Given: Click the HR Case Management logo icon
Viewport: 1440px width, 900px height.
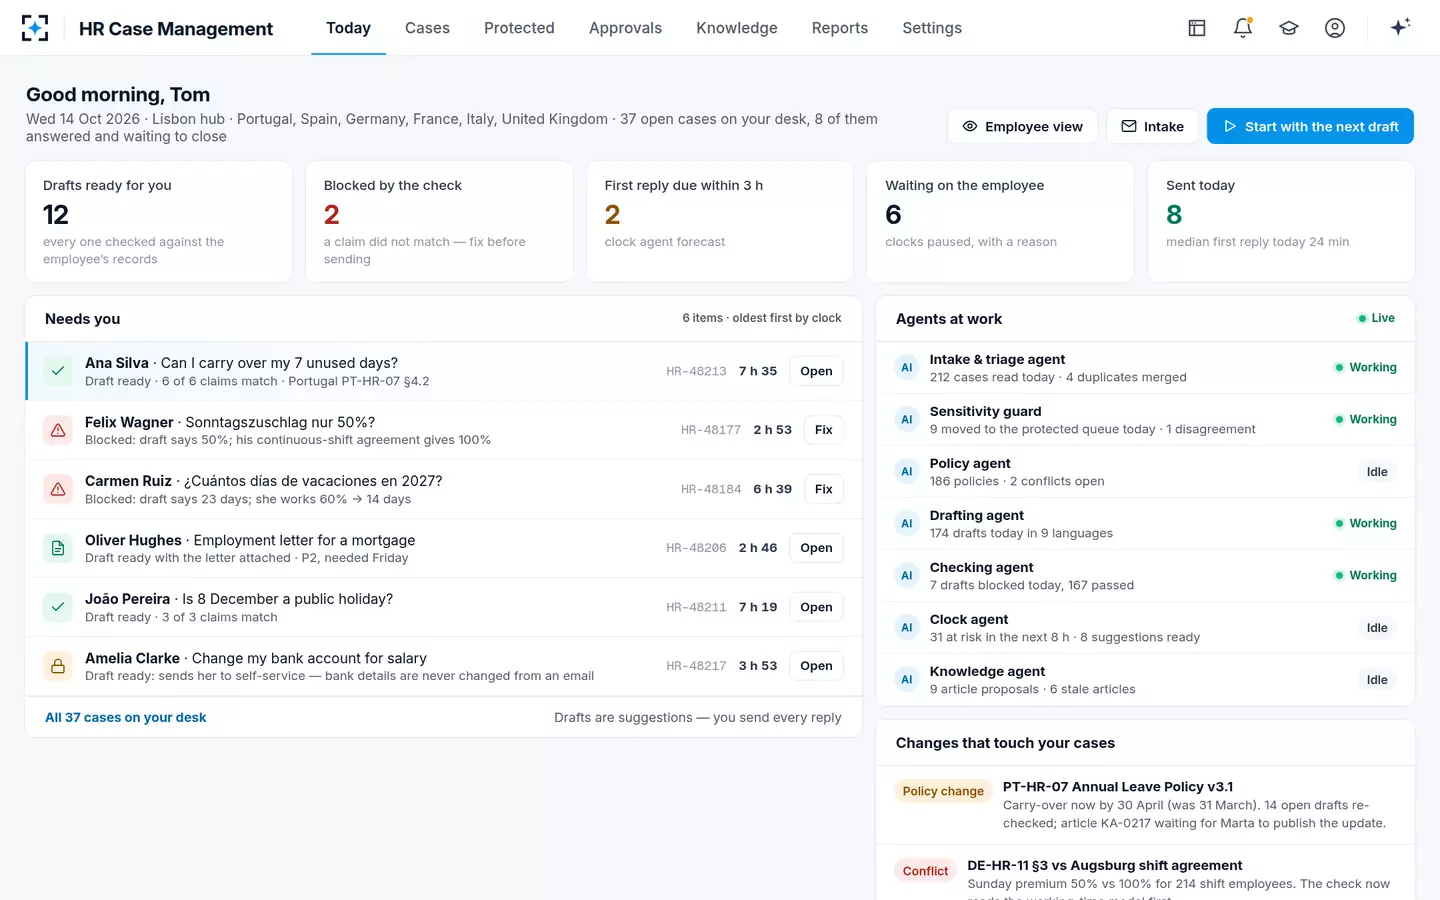Looking at the screenshot, I should (35, 28).
